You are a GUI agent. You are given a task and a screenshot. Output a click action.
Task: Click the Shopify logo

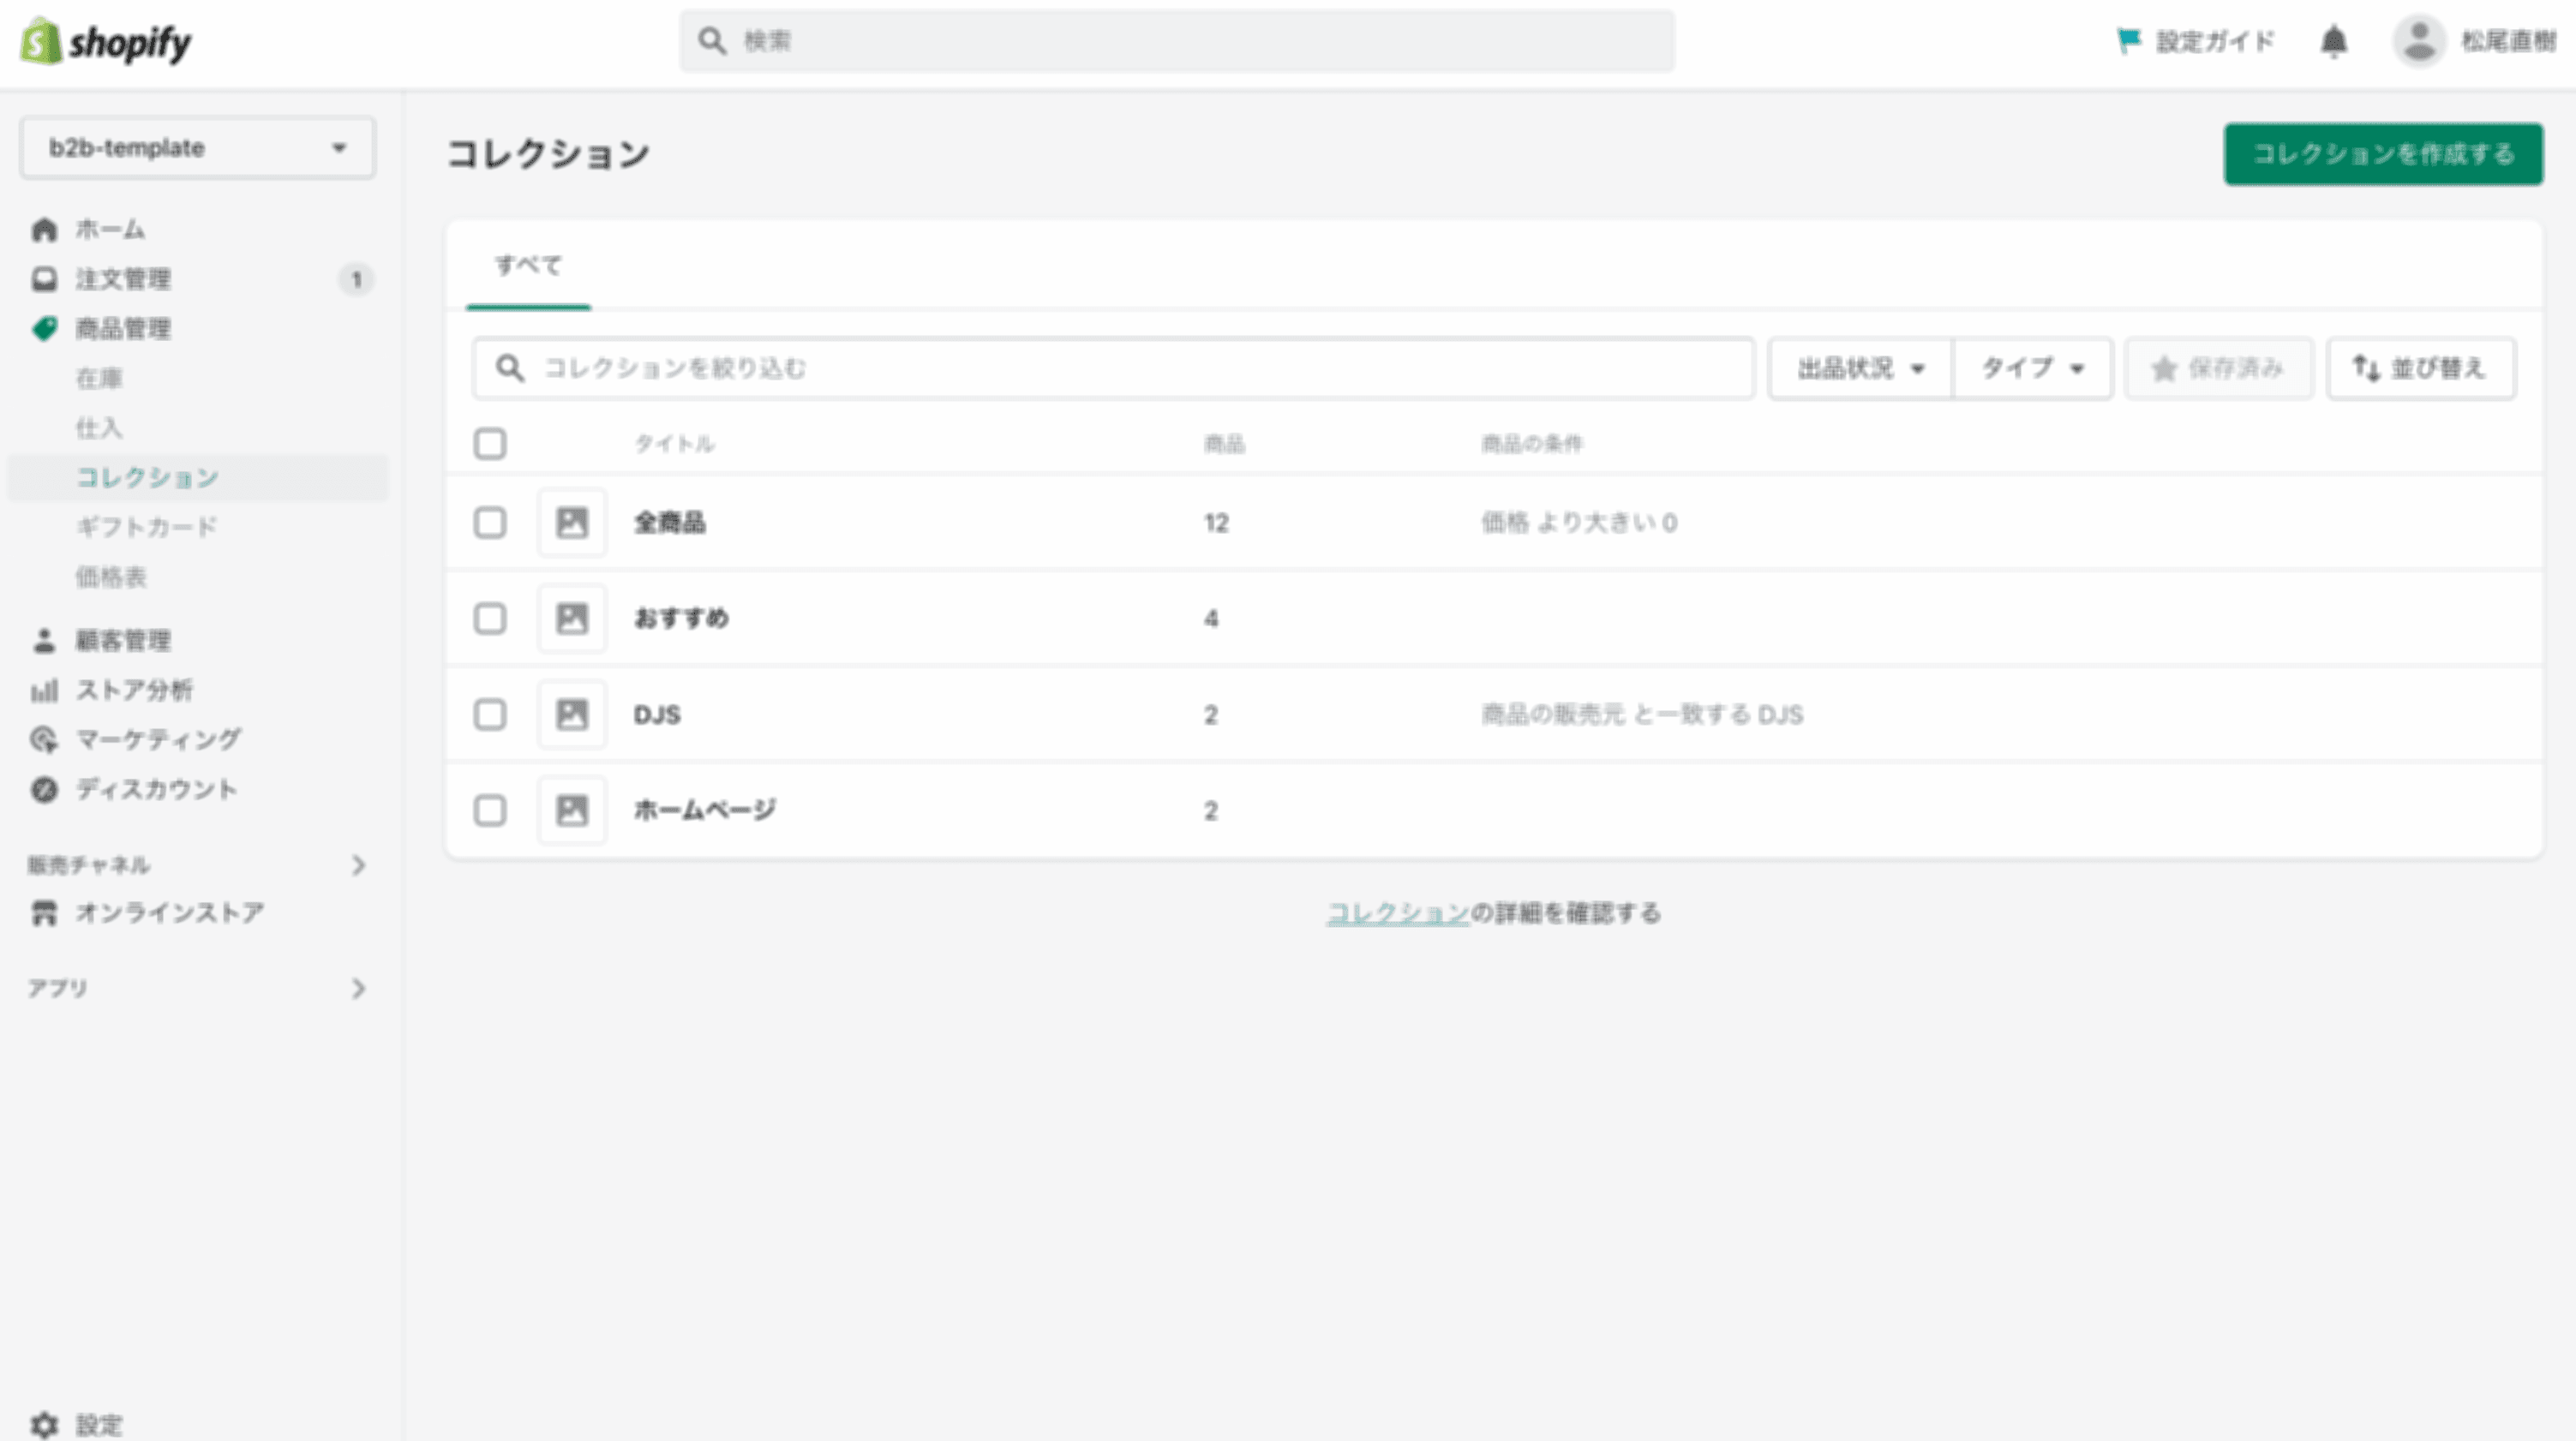(106, 42)
